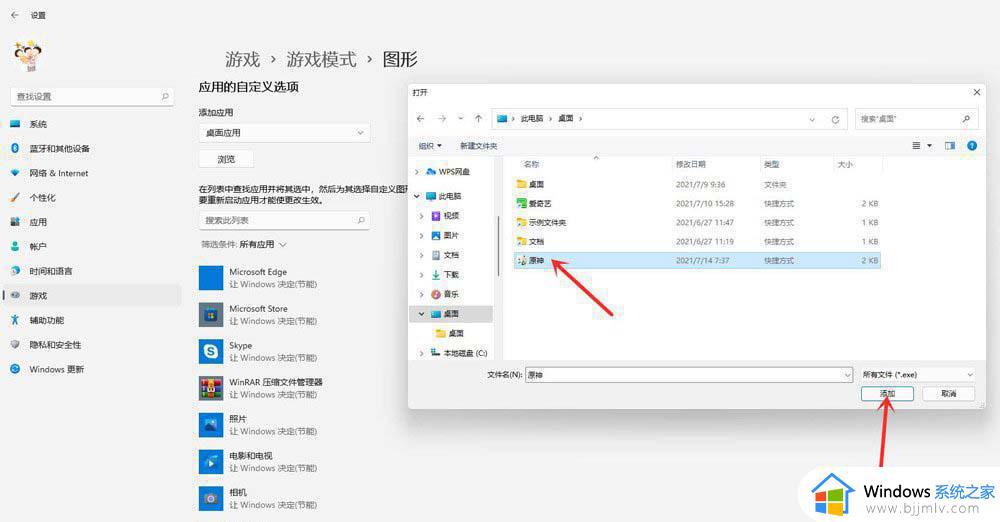Click the up-one-level arrow in 打开 dialog
The width and height of the screenshot is (1000, 522).
[478, 119]
